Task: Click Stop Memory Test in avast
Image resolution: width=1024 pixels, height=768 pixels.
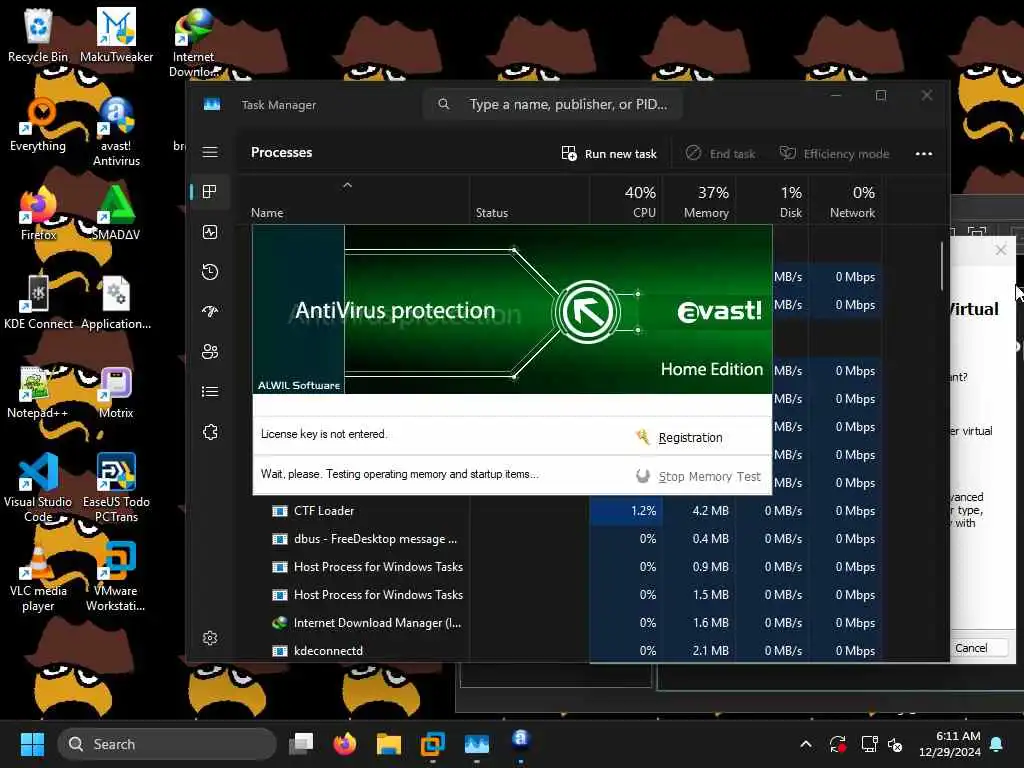Action: coord(709,477)
